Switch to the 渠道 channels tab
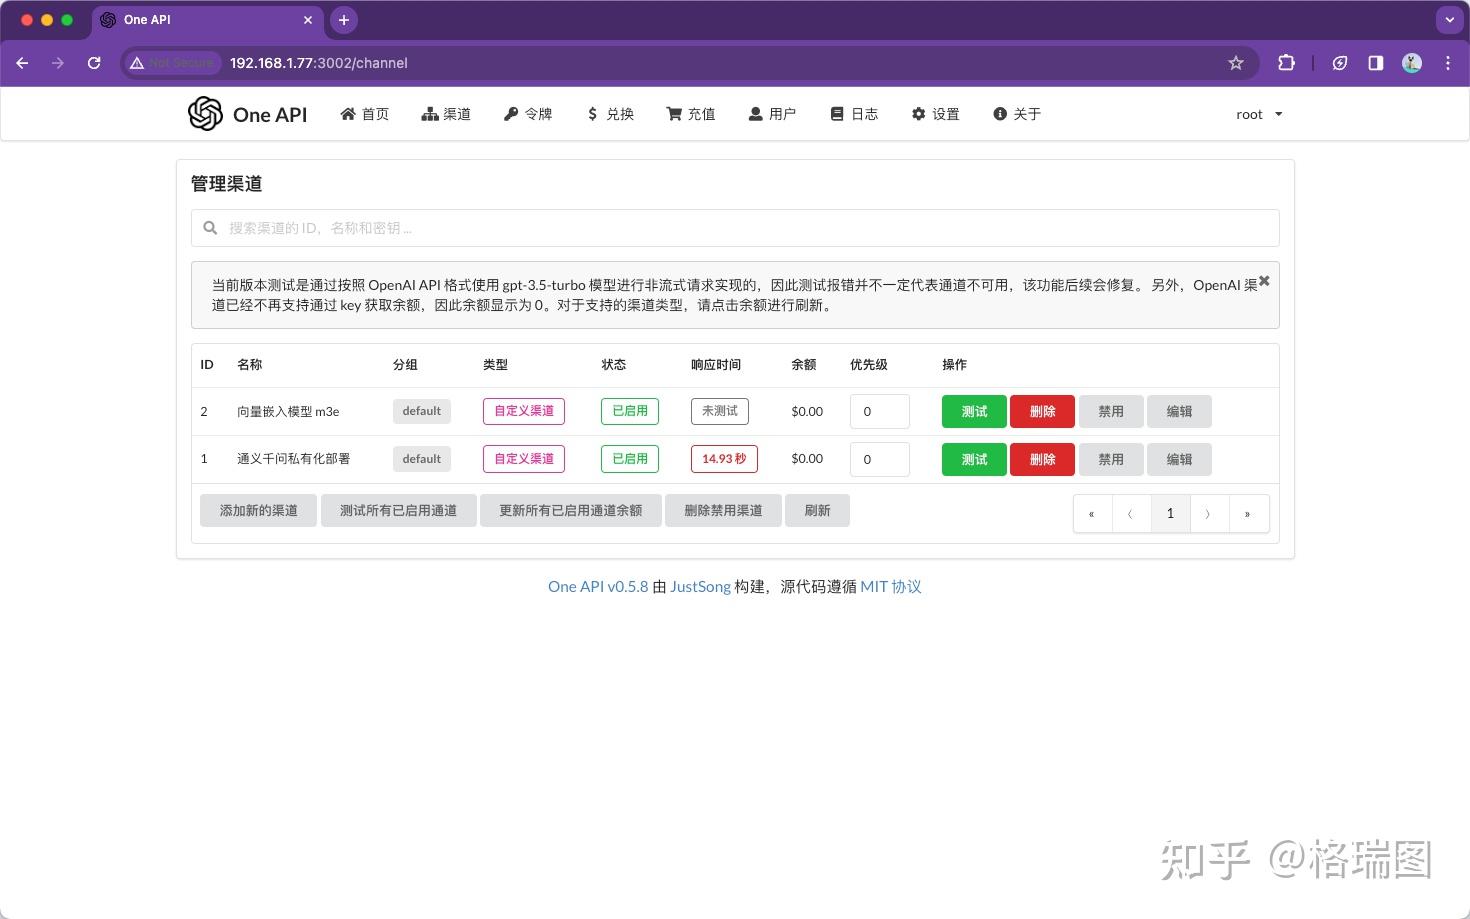 tap(446, 114)
